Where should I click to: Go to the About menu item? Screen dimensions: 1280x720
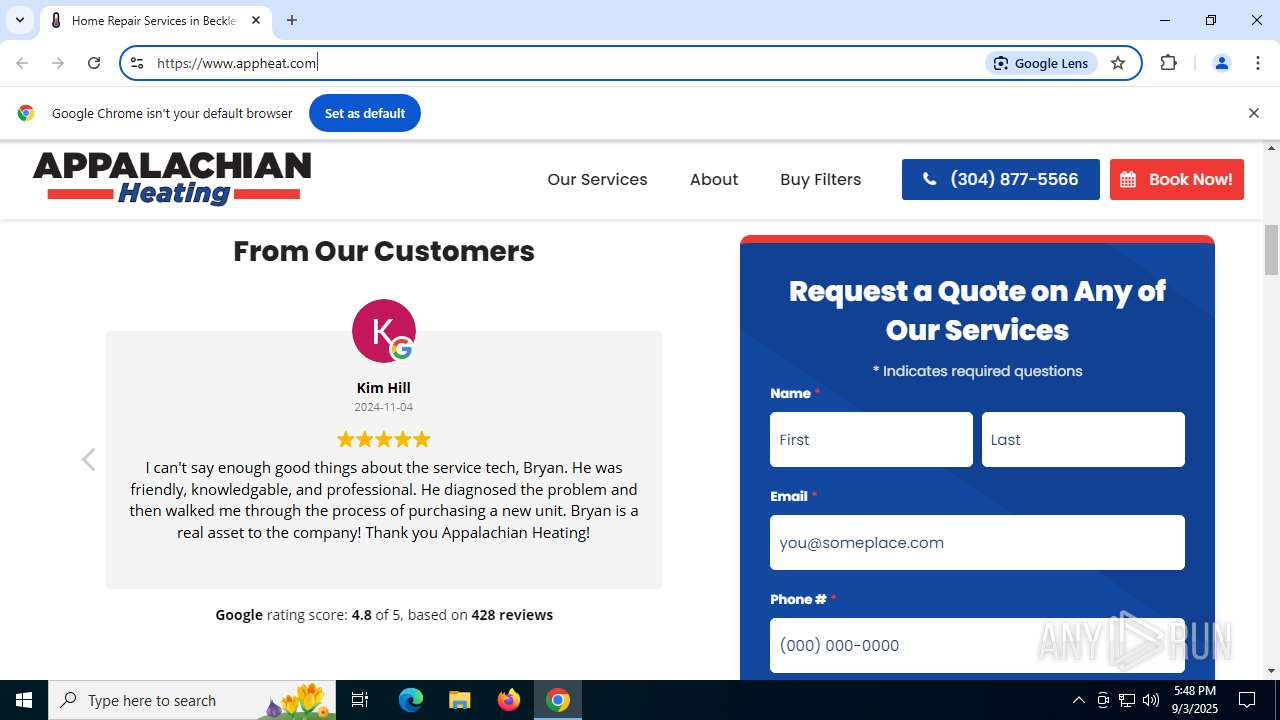(x=714, y=180)
